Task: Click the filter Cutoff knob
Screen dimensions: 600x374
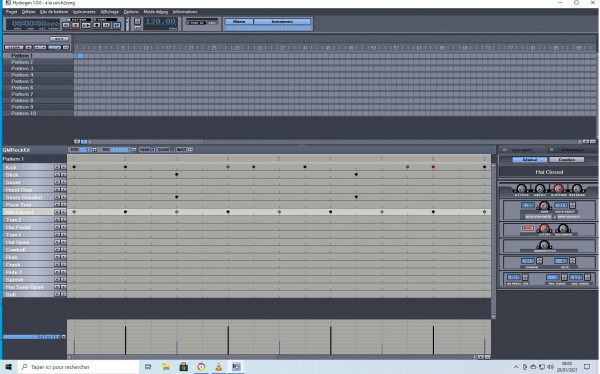Action: (544, 229)
